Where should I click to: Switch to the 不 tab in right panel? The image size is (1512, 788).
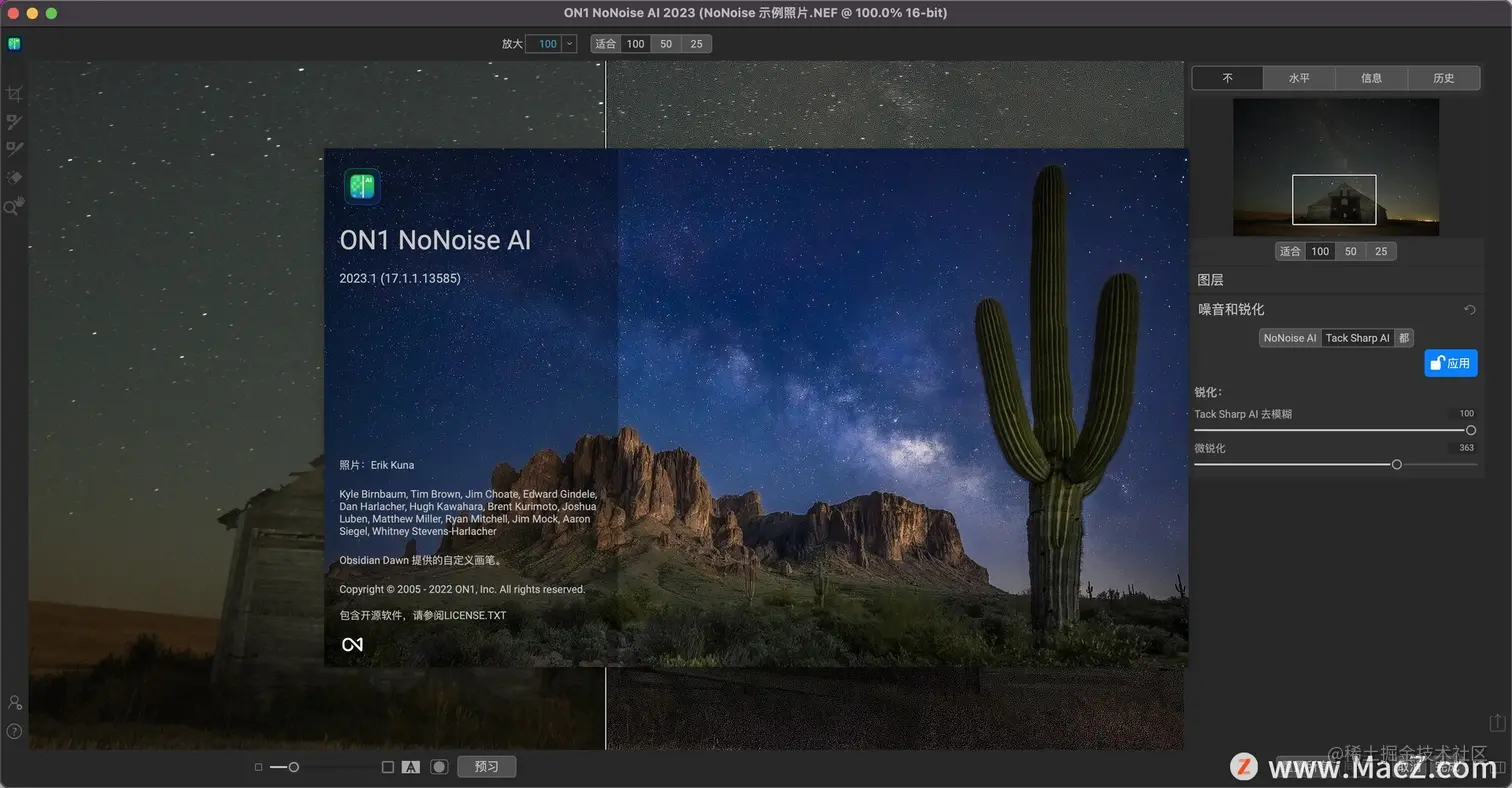click(1228, 78)
